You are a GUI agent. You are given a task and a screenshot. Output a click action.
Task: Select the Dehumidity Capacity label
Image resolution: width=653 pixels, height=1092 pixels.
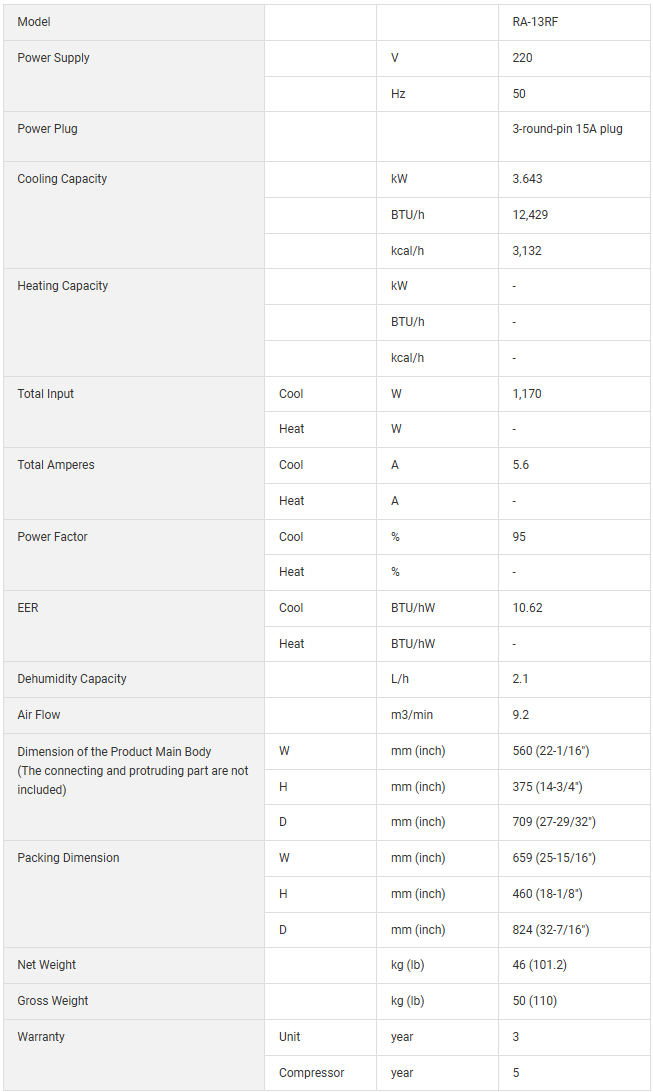coord(72,679)
